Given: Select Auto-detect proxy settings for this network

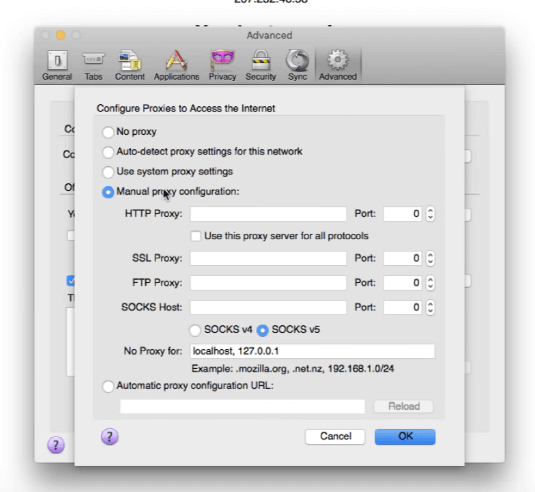Looking at the screenshot, I should 108,152.
